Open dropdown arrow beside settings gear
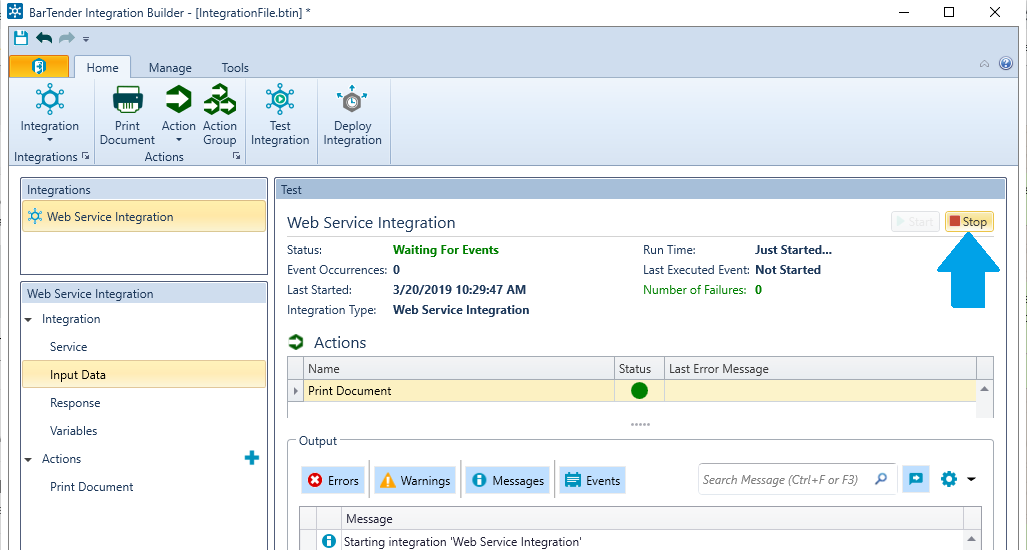This screenshot has width=1027, height=550. click(x=971, y=479)
